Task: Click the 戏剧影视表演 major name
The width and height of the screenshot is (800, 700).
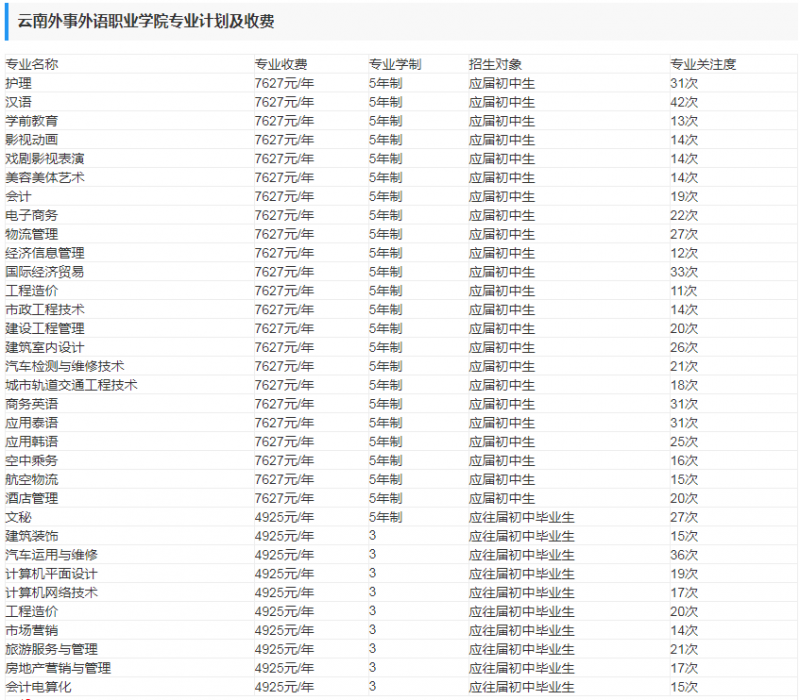Action: coord(45,159)
